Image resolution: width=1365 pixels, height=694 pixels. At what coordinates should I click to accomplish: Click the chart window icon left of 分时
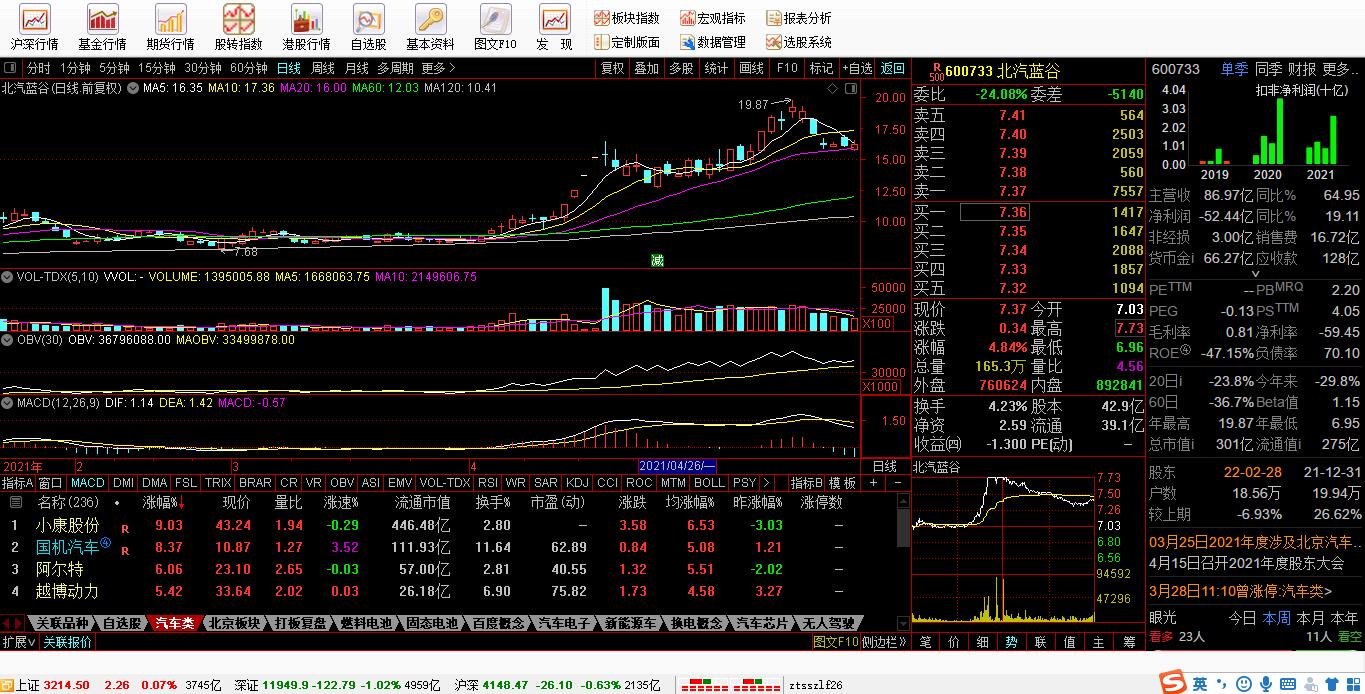pos(10,68)
